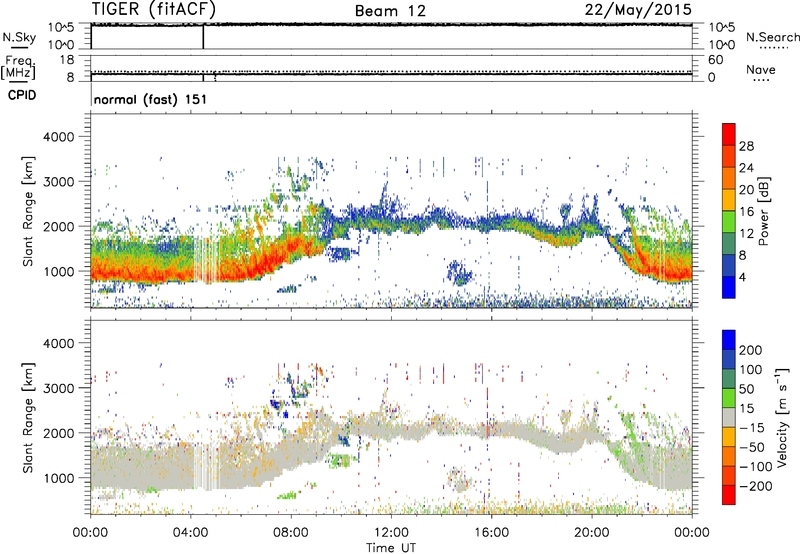Select the Freq. [MHz] axis label

(x=18, y=68)
